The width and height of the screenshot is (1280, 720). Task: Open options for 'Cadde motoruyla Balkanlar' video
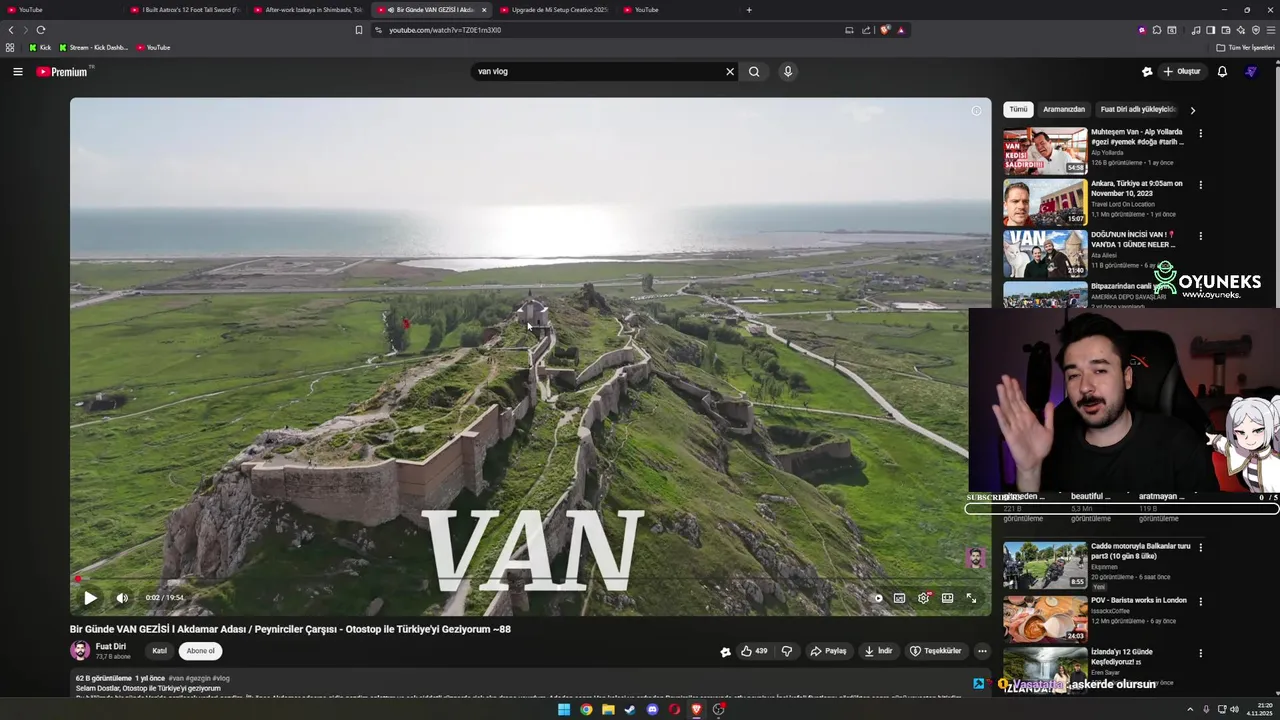[x=1201, y=548]
